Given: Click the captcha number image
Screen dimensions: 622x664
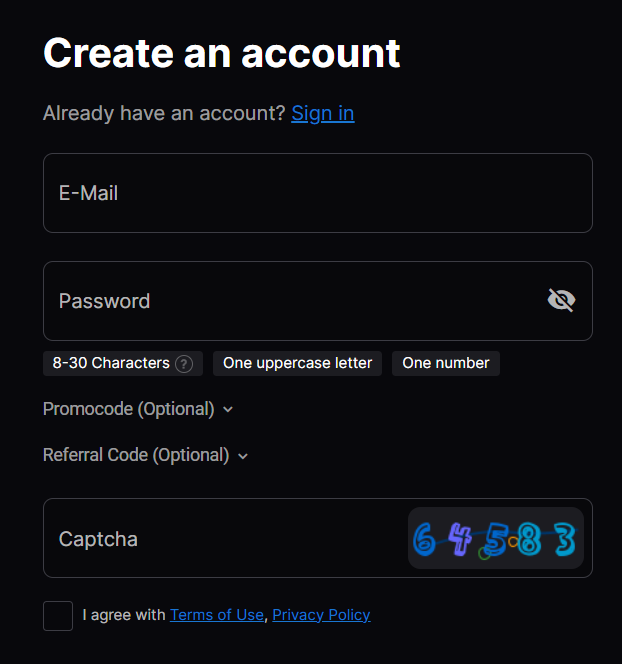Looking at the screenshot, I should pos(495,539).
